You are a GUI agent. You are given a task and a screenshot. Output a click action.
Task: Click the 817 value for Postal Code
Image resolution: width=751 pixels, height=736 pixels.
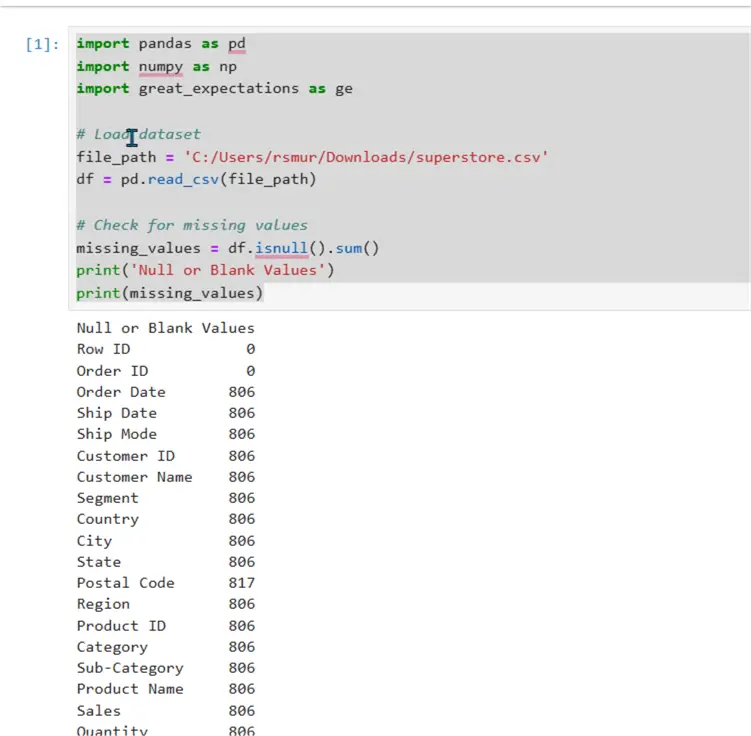tap(242, 583)
